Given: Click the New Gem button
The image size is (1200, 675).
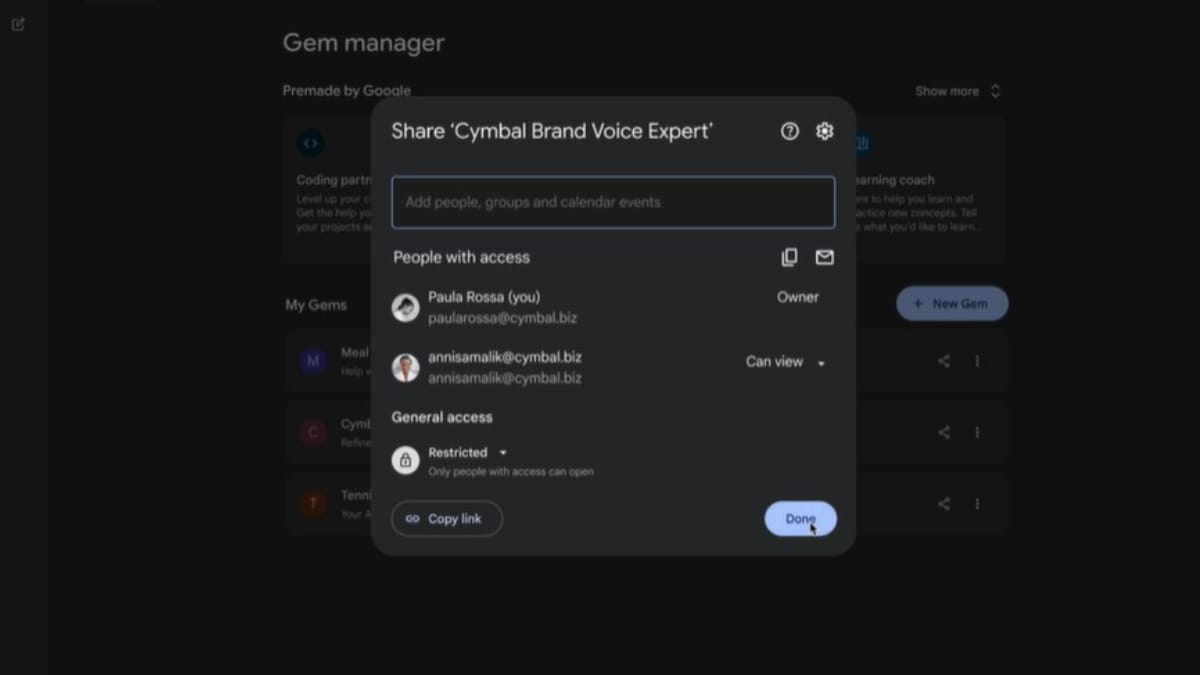Looking at the screenshot, I should tap(951, 304).
